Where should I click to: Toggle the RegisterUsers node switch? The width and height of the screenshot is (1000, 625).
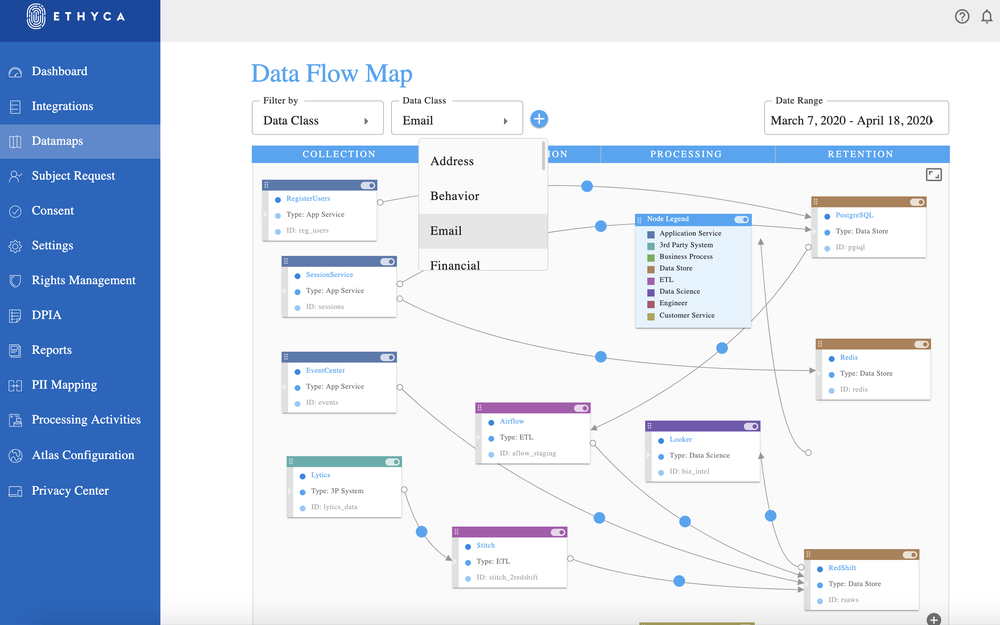point(368,185)
